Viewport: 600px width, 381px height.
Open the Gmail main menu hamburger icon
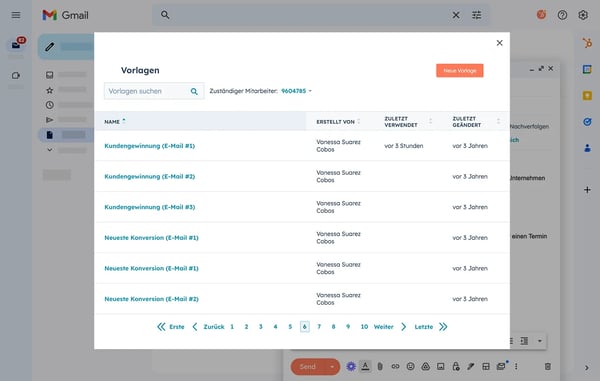tap(16, 15)
